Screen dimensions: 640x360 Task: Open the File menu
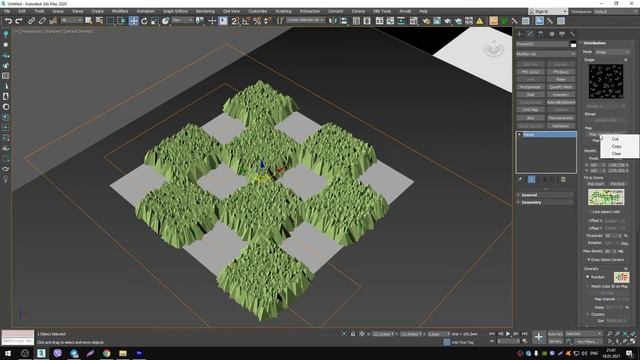click(7, 11)
